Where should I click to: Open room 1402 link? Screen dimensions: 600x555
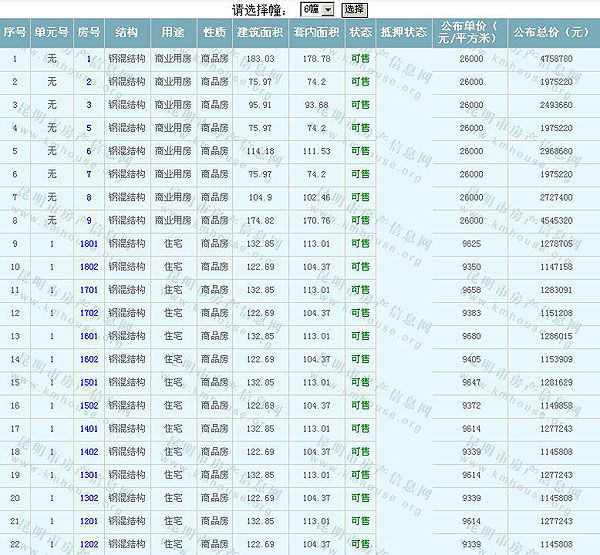click(89, 451)
